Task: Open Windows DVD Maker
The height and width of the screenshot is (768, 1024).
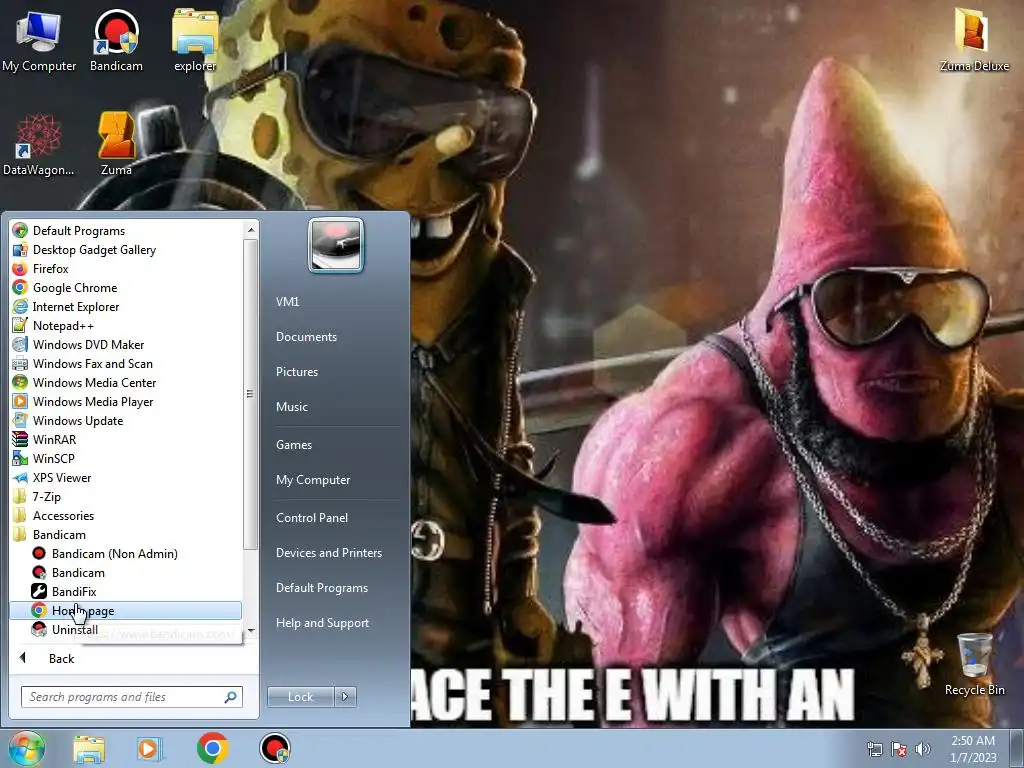Action: [x=126, y=344]
